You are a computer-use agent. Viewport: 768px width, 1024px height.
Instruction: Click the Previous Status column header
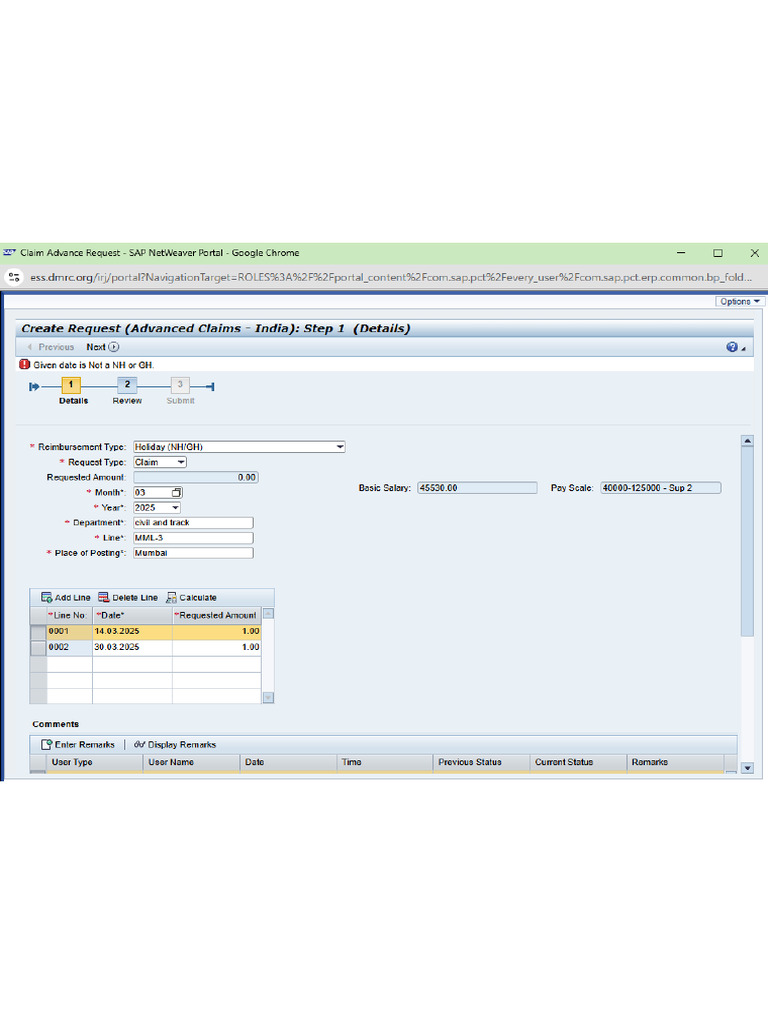point(481,762)
